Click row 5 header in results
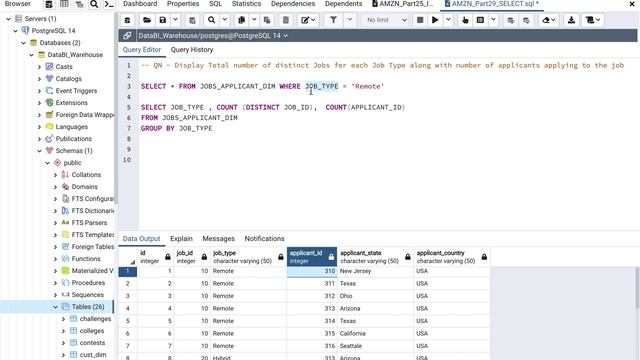 [x=128, y=321]
